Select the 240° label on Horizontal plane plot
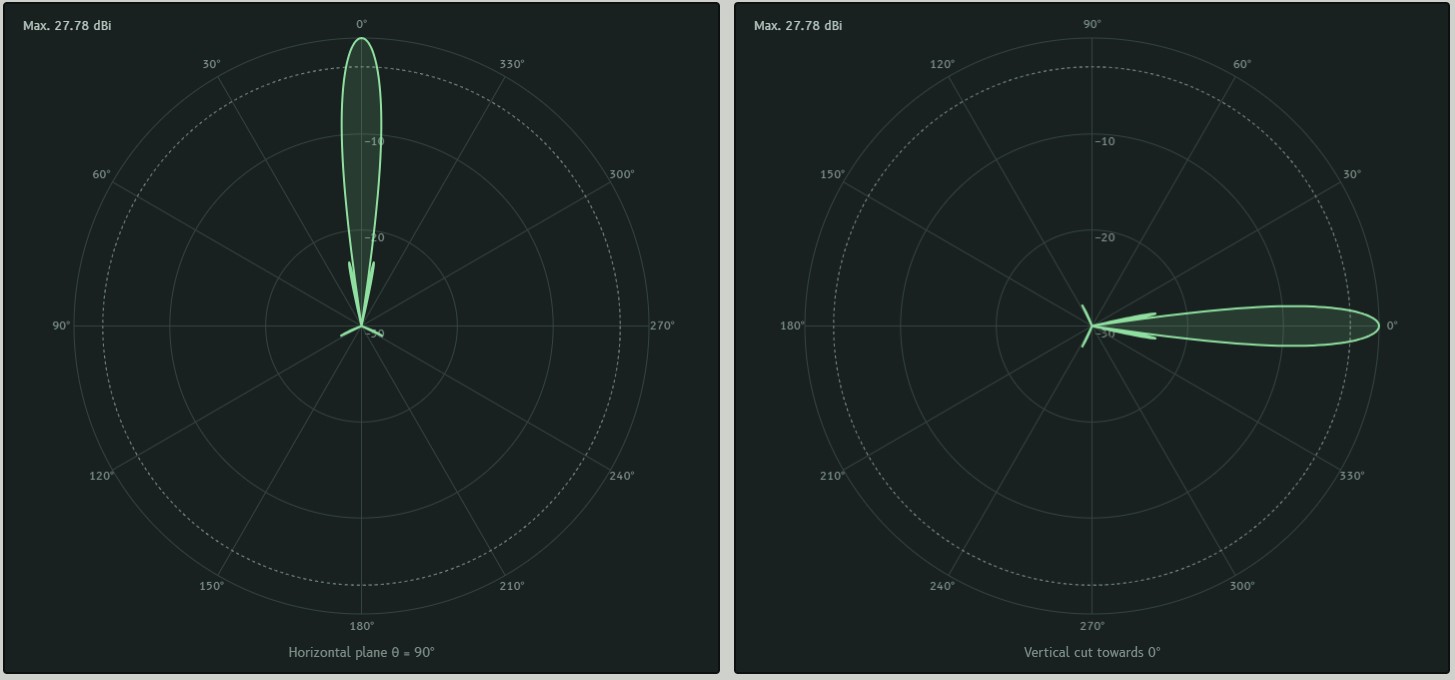 click(x=622, y=476)
